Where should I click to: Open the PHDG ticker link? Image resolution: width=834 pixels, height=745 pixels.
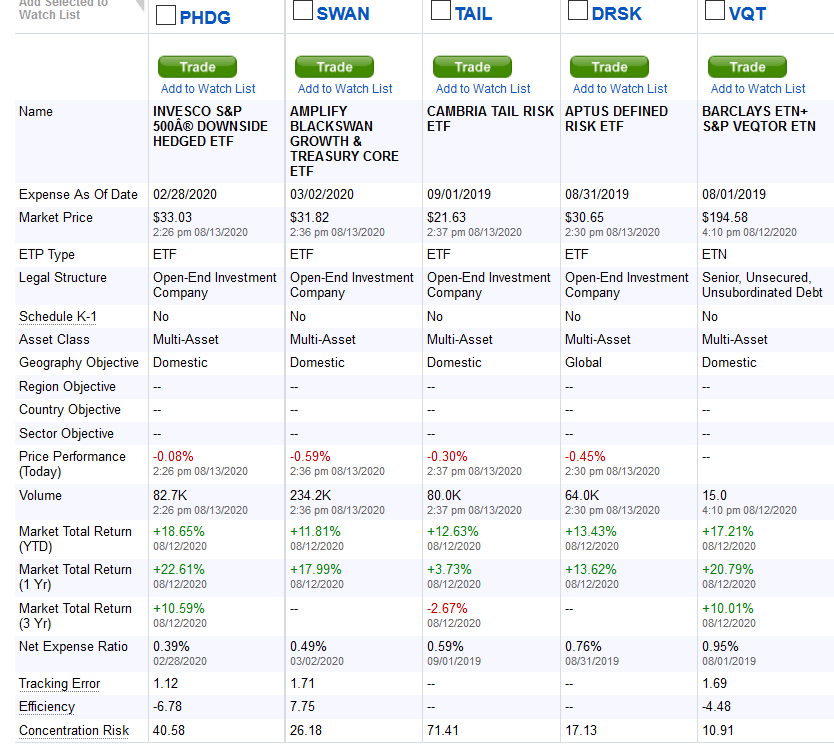(205, 18)
